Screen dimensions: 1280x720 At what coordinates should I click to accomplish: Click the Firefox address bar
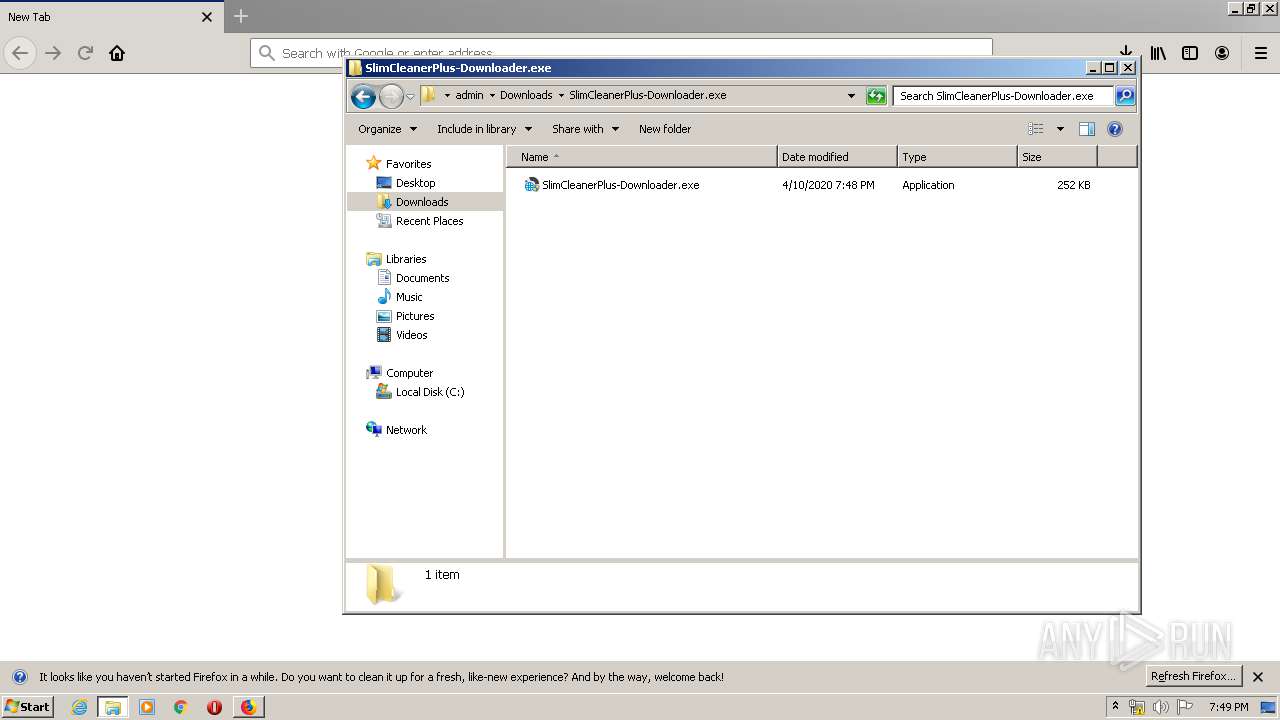[x=621, y=53]
